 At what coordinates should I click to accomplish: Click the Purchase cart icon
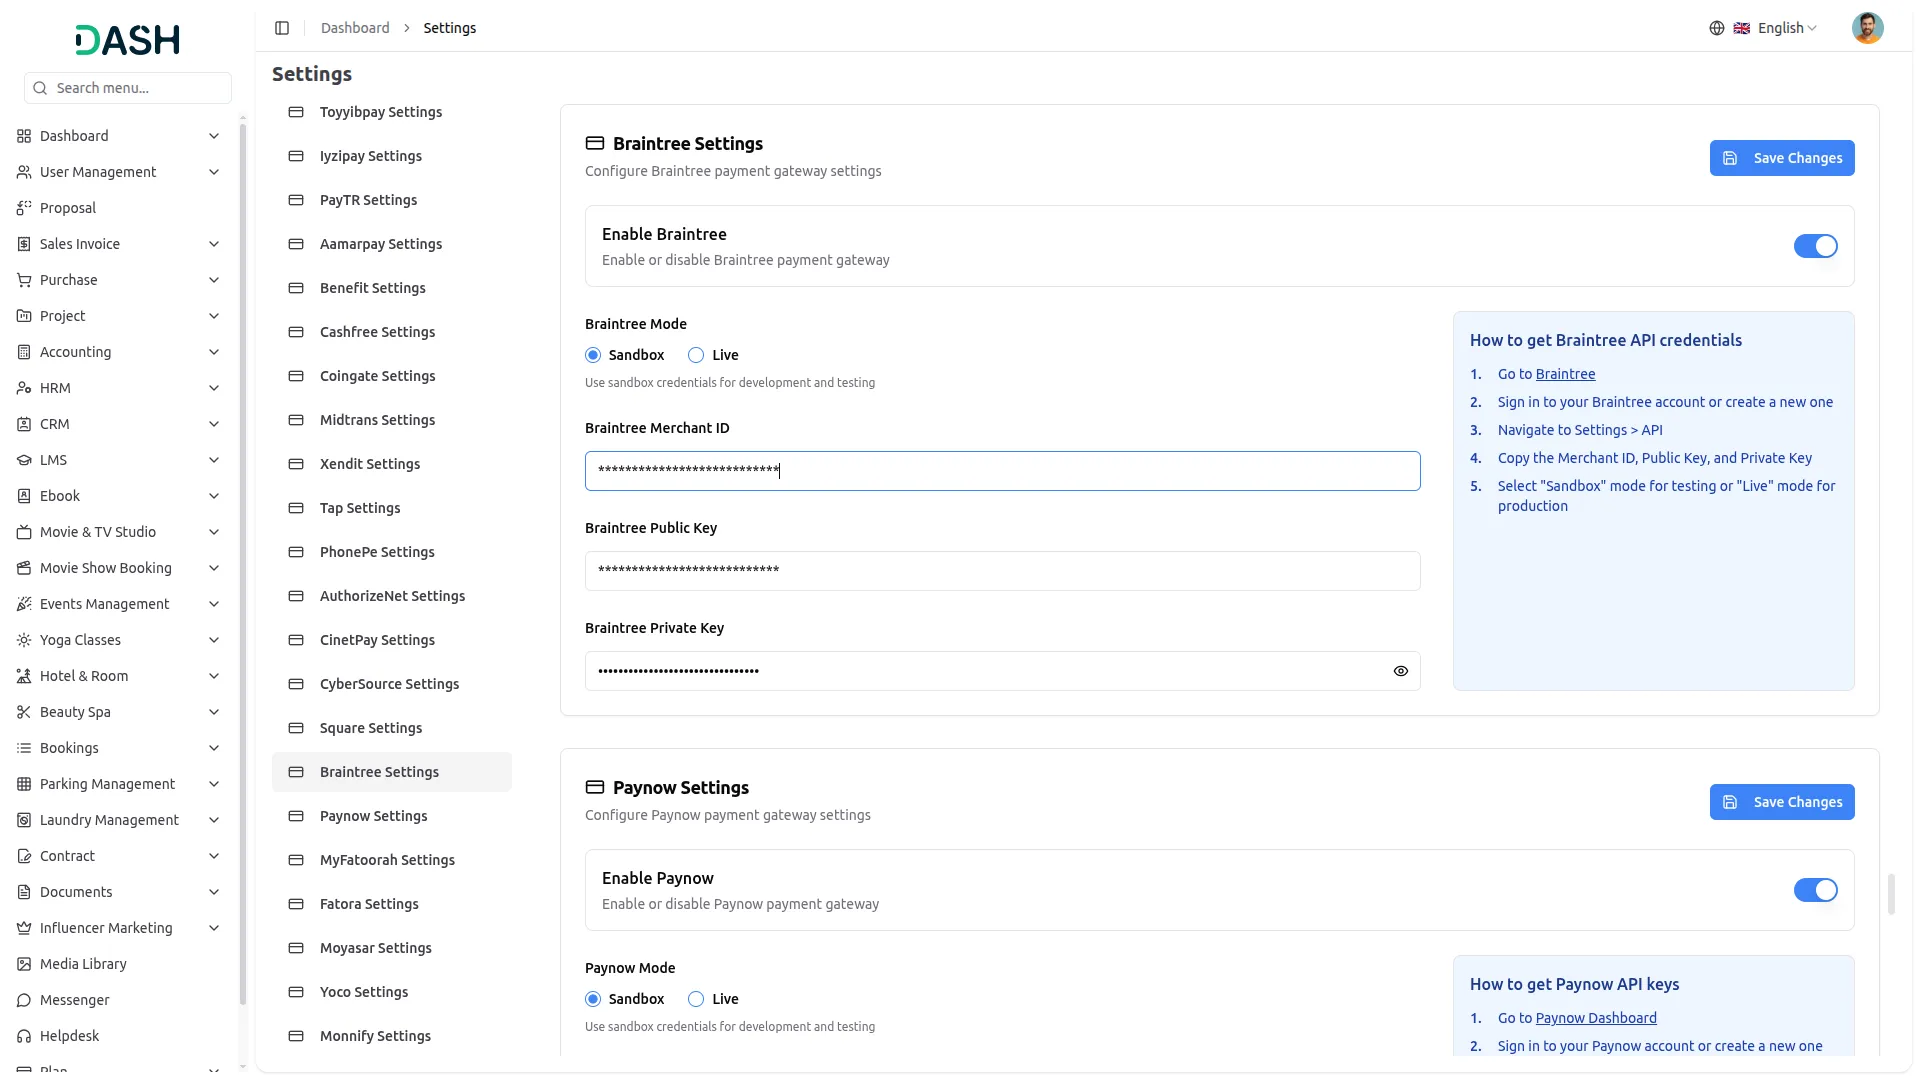point(24,280)
